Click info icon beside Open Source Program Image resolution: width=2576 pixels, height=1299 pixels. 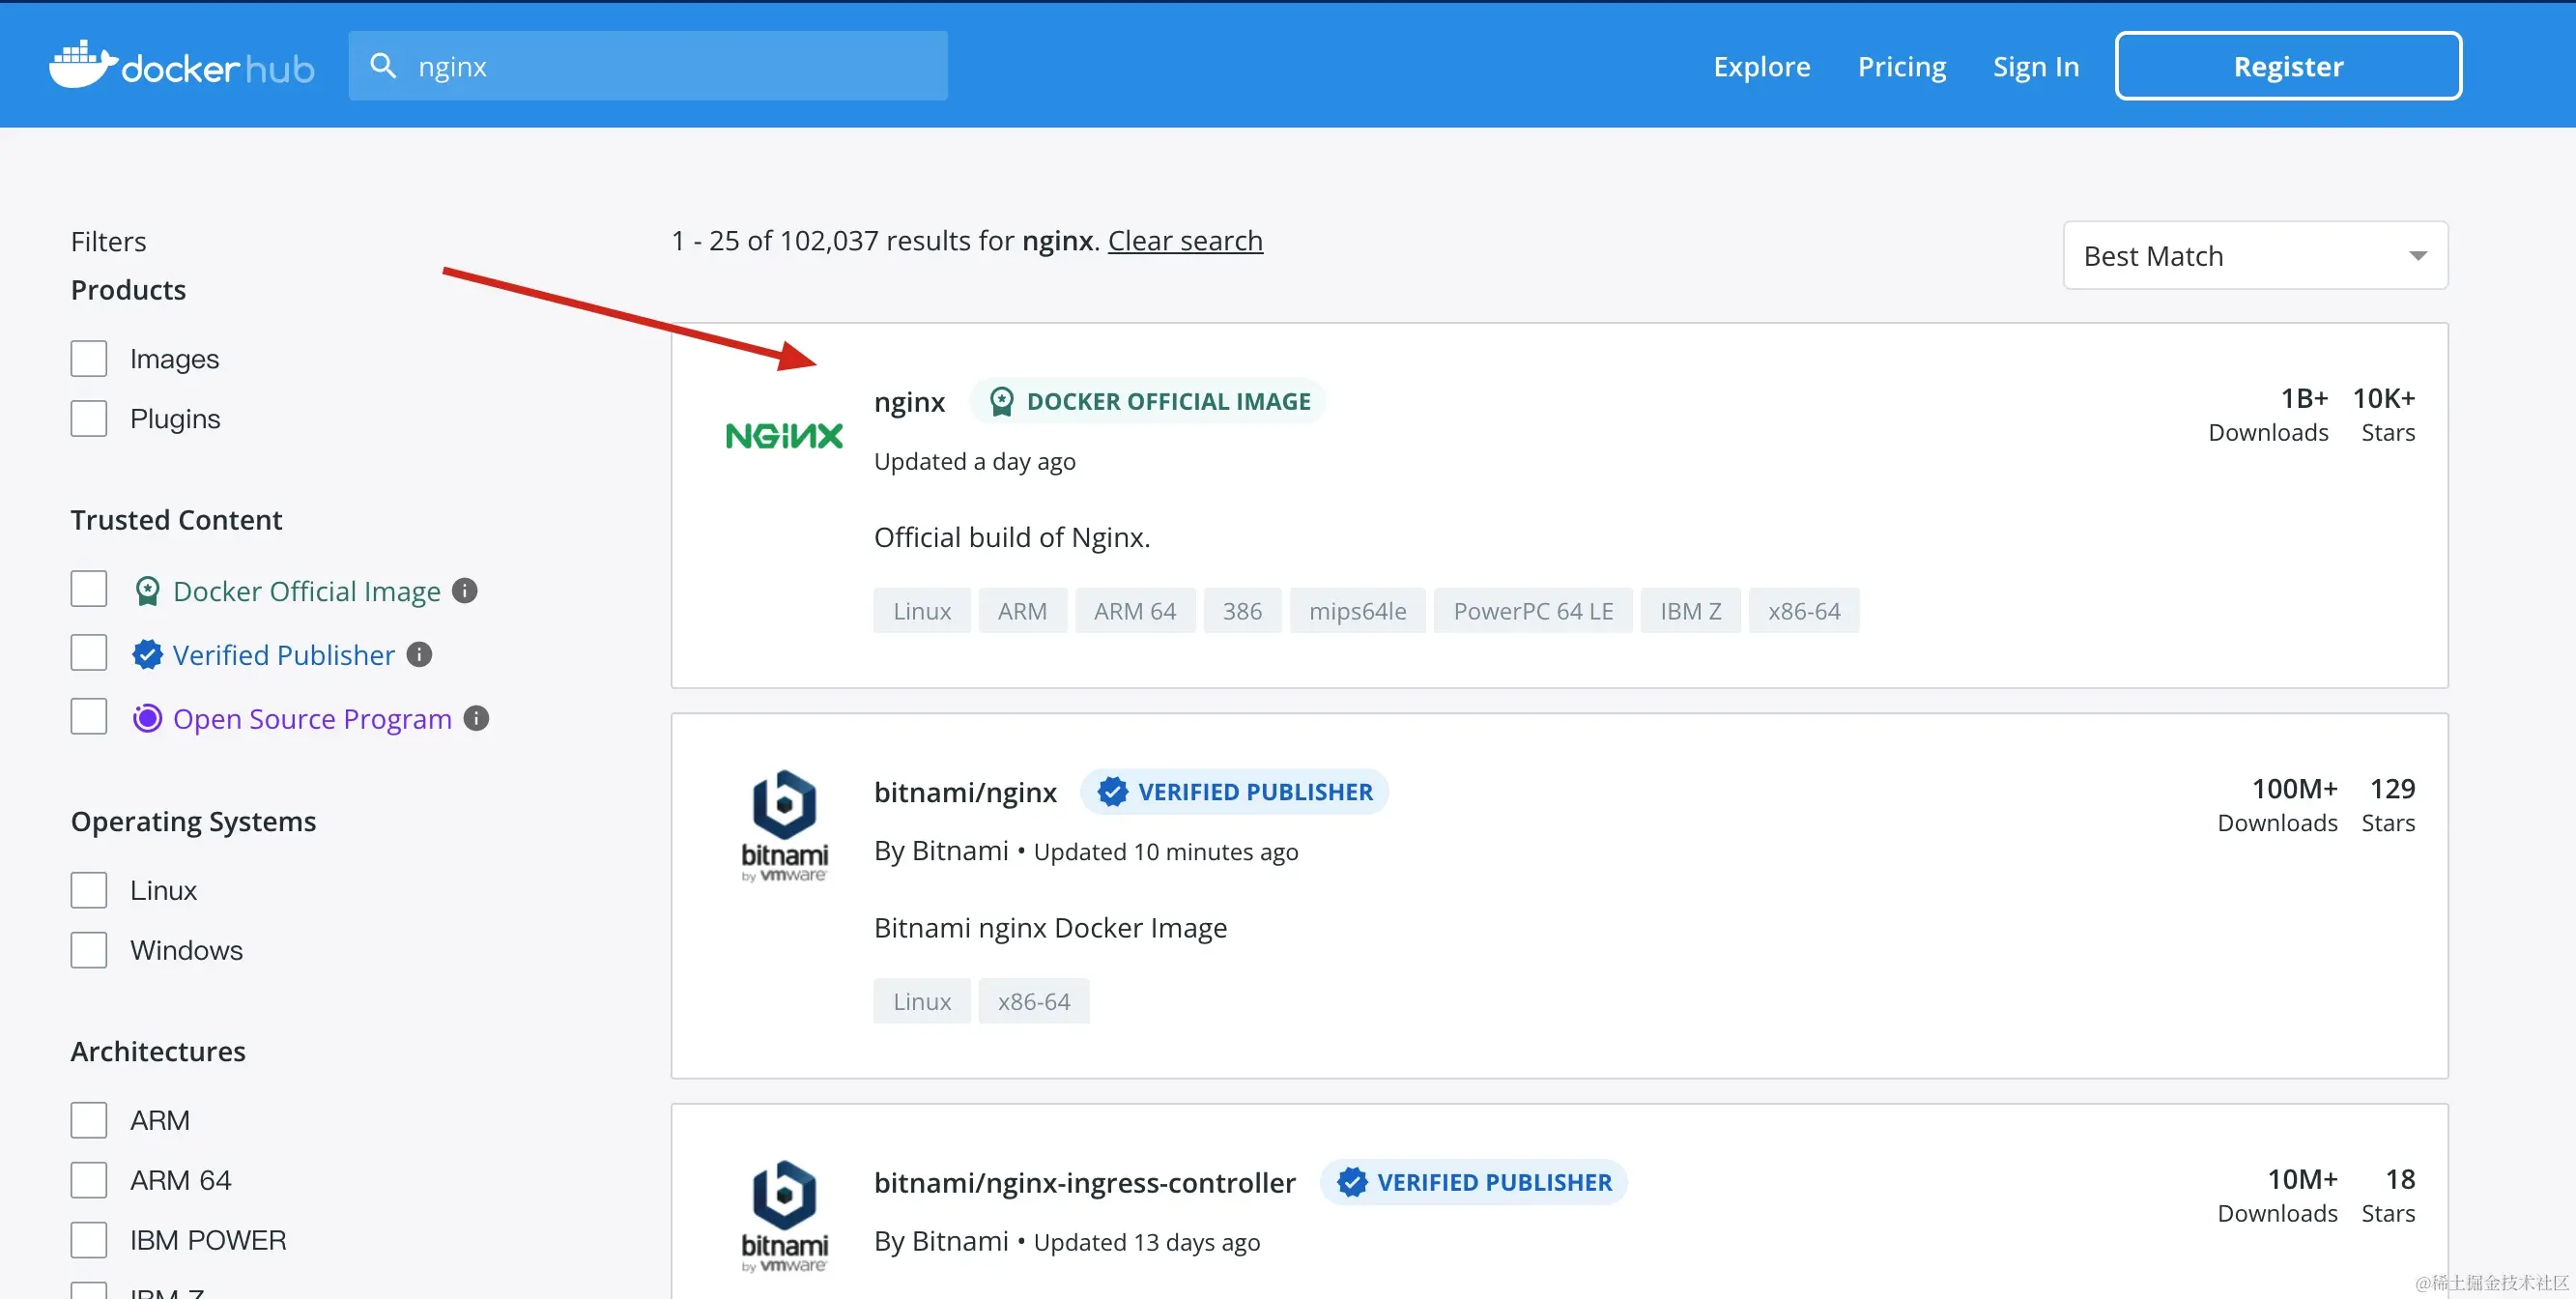click(477, 718)
